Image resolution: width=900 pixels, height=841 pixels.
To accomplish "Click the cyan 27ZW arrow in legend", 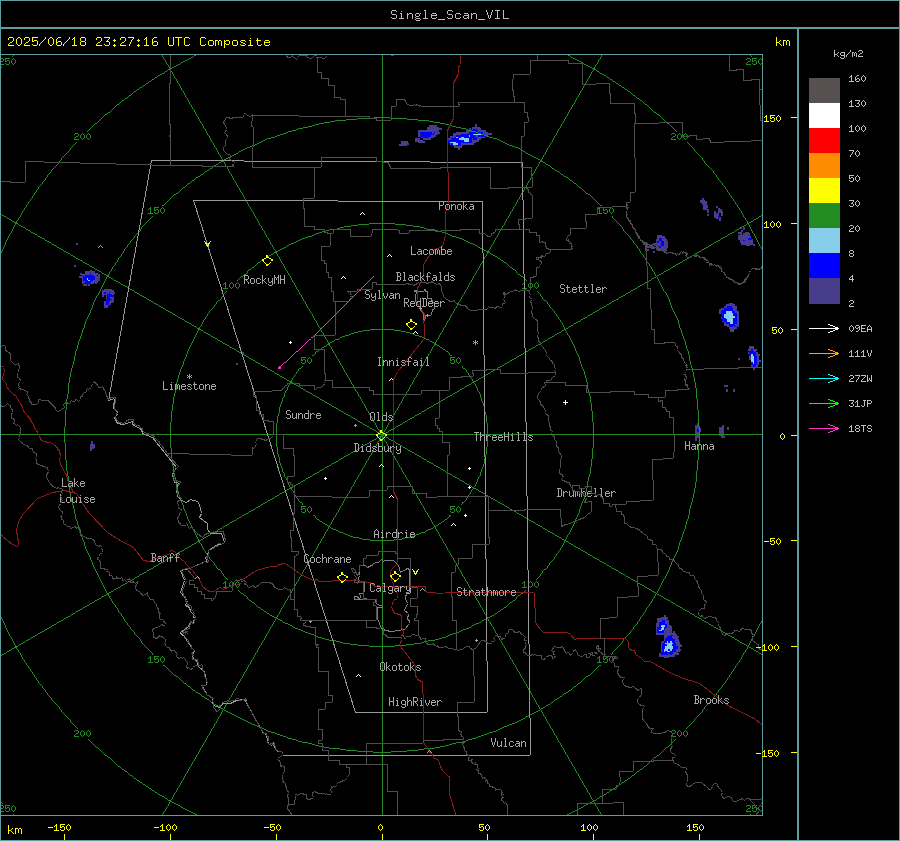I will (824, 378).
